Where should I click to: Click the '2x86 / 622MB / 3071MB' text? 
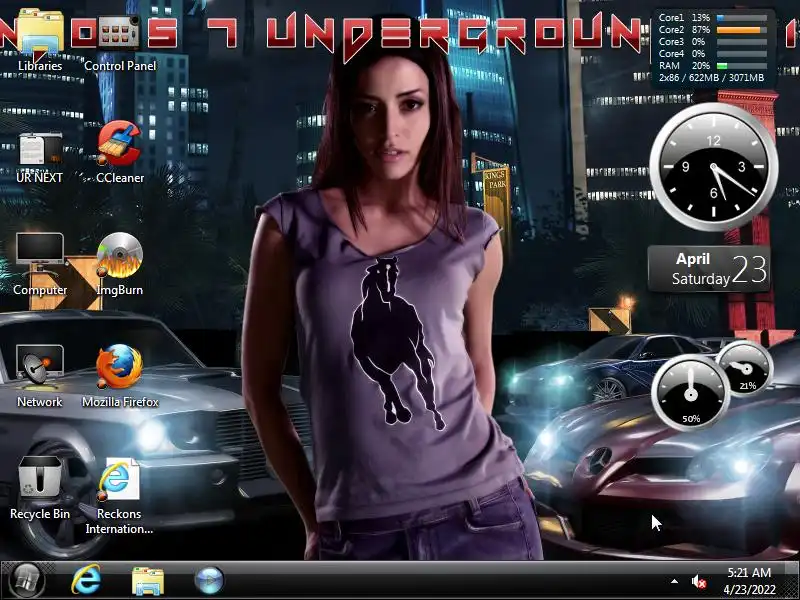point(711,78)
